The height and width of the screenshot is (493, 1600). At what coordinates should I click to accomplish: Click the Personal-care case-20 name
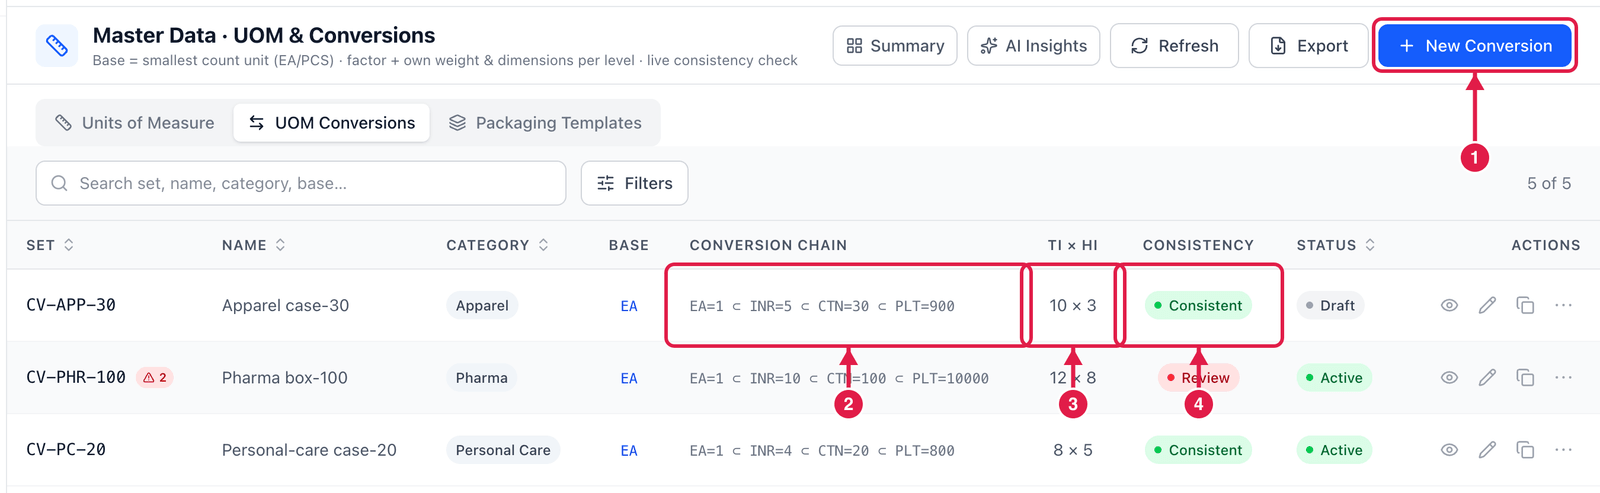[309, 450]
